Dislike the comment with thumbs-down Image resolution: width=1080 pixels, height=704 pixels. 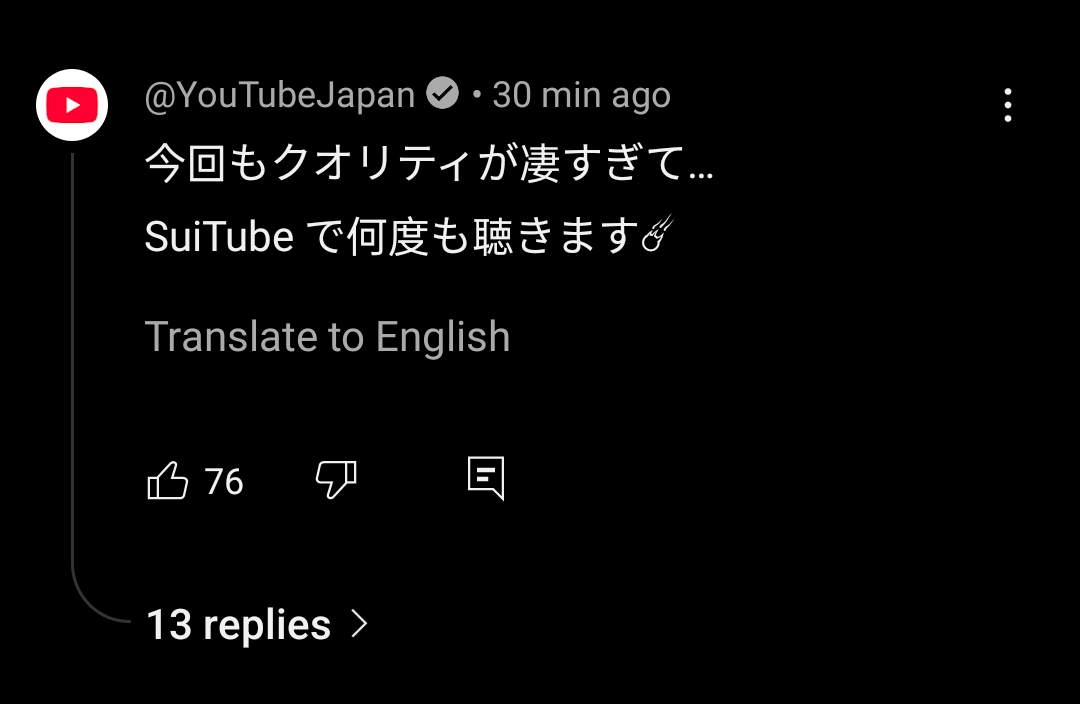336,481
